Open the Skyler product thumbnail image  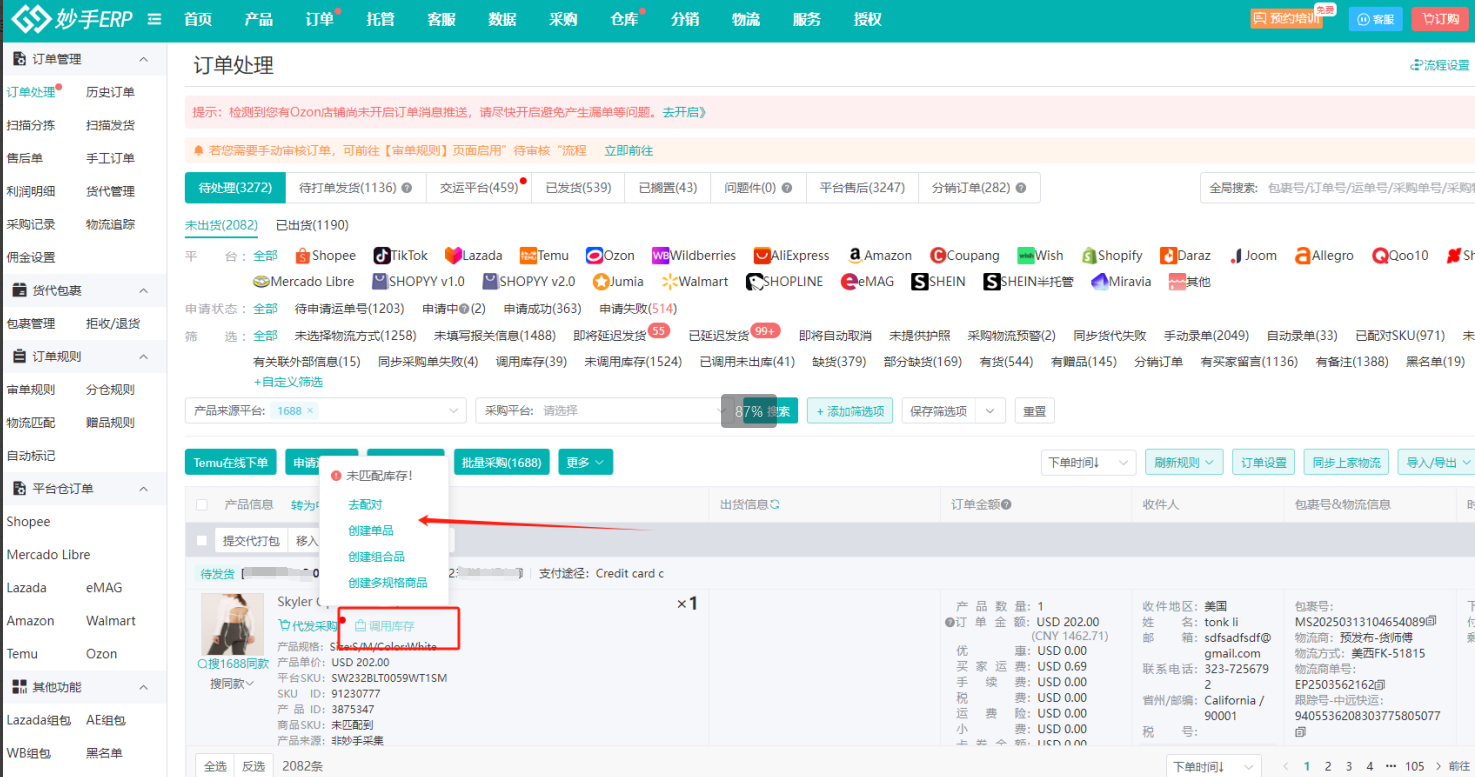pyautogui.click(x=232, y=624)
